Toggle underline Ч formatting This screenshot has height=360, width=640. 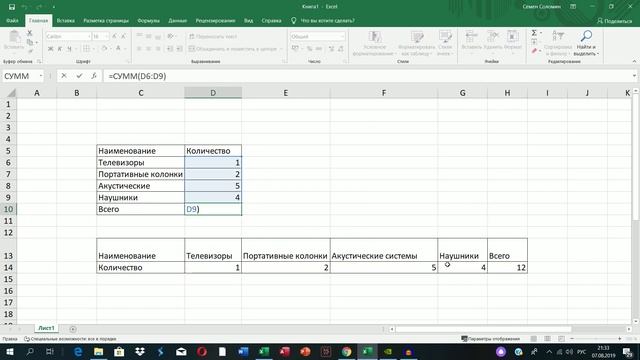pyautogui.click(x=69, y=49)
